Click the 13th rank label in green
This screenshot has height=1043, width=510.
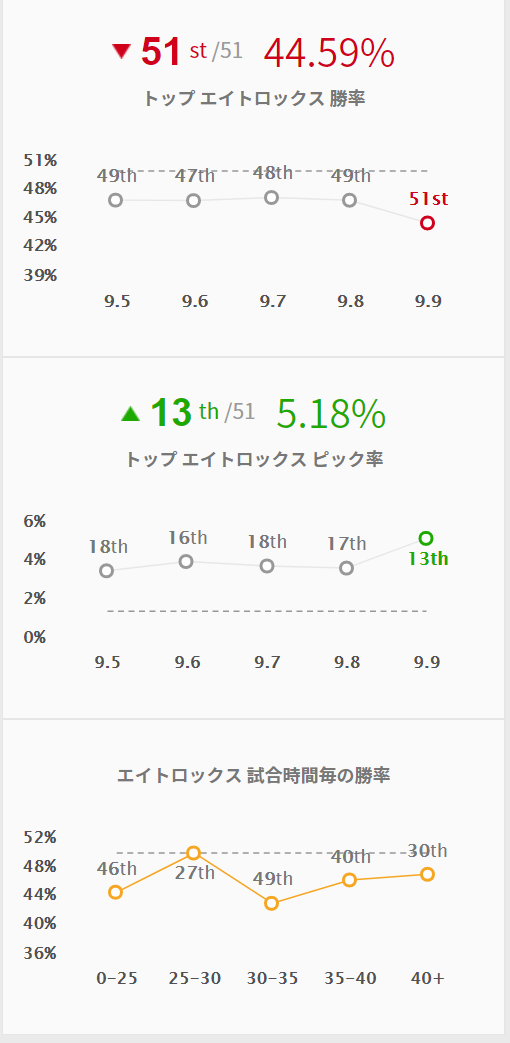(x=428, y=559)
